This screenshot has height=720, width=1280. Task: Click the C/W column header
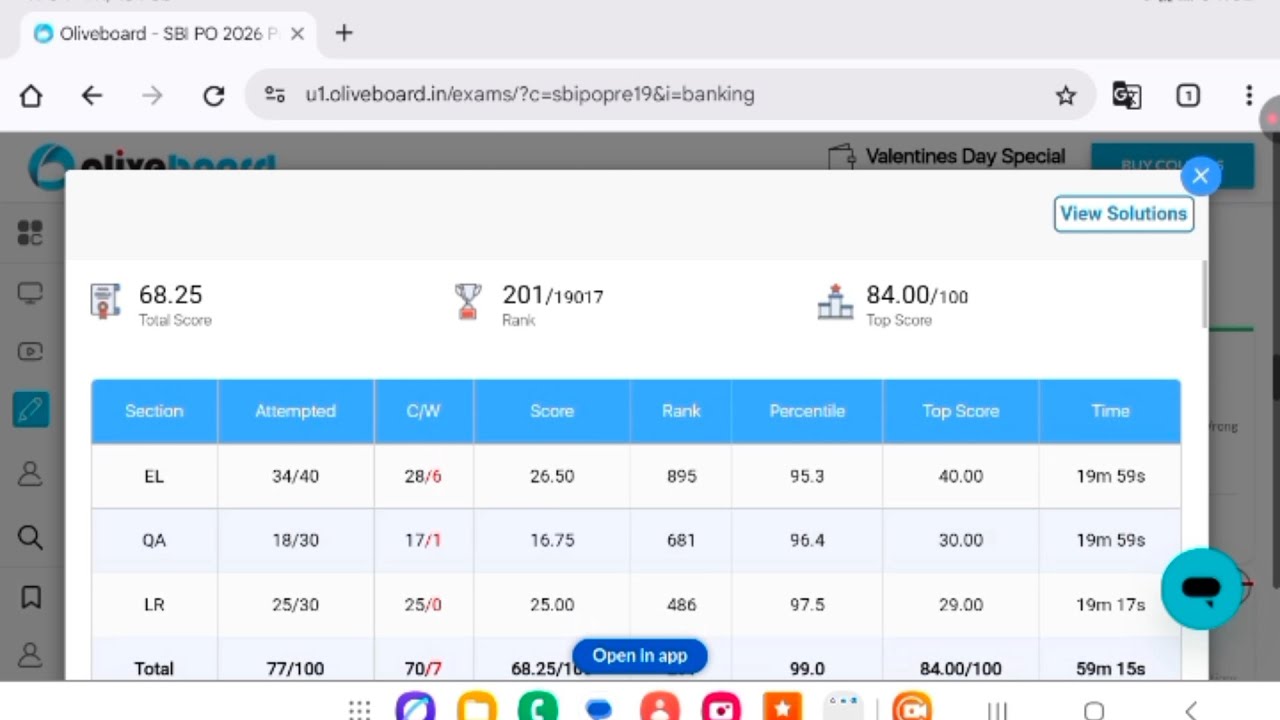click(x=424, y=411)
